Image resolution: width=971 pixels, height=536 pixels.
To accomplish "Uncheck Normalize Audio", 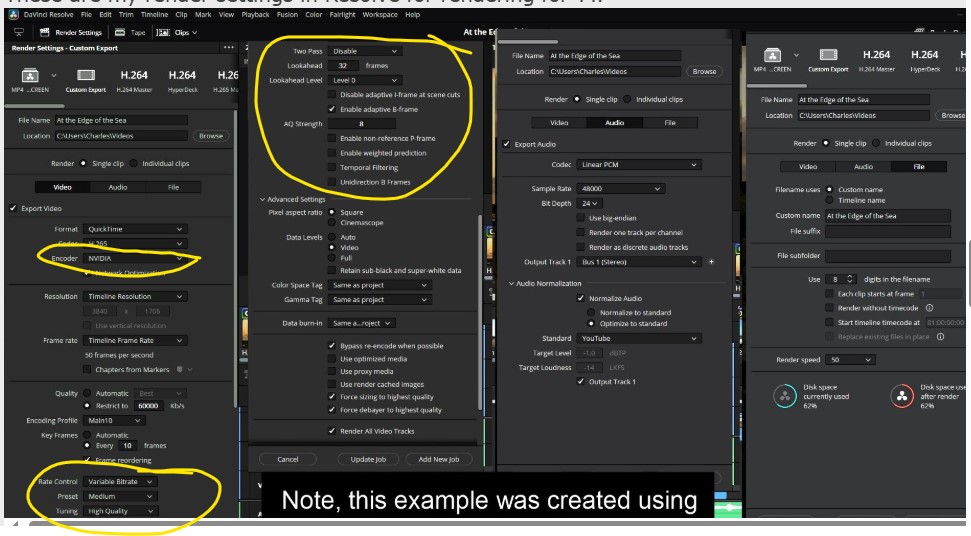I will [x=581, y=298].
